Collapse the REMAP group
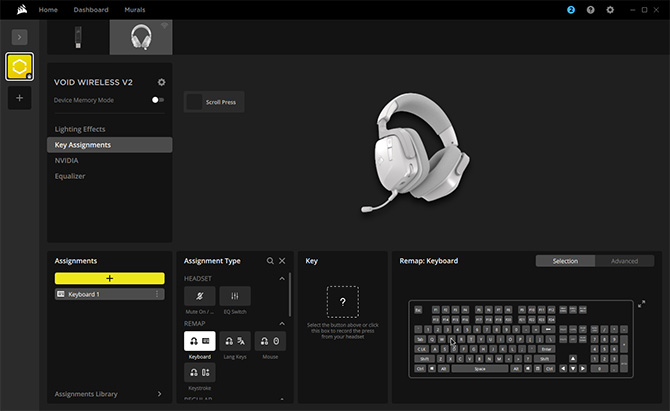 (282, 323)
